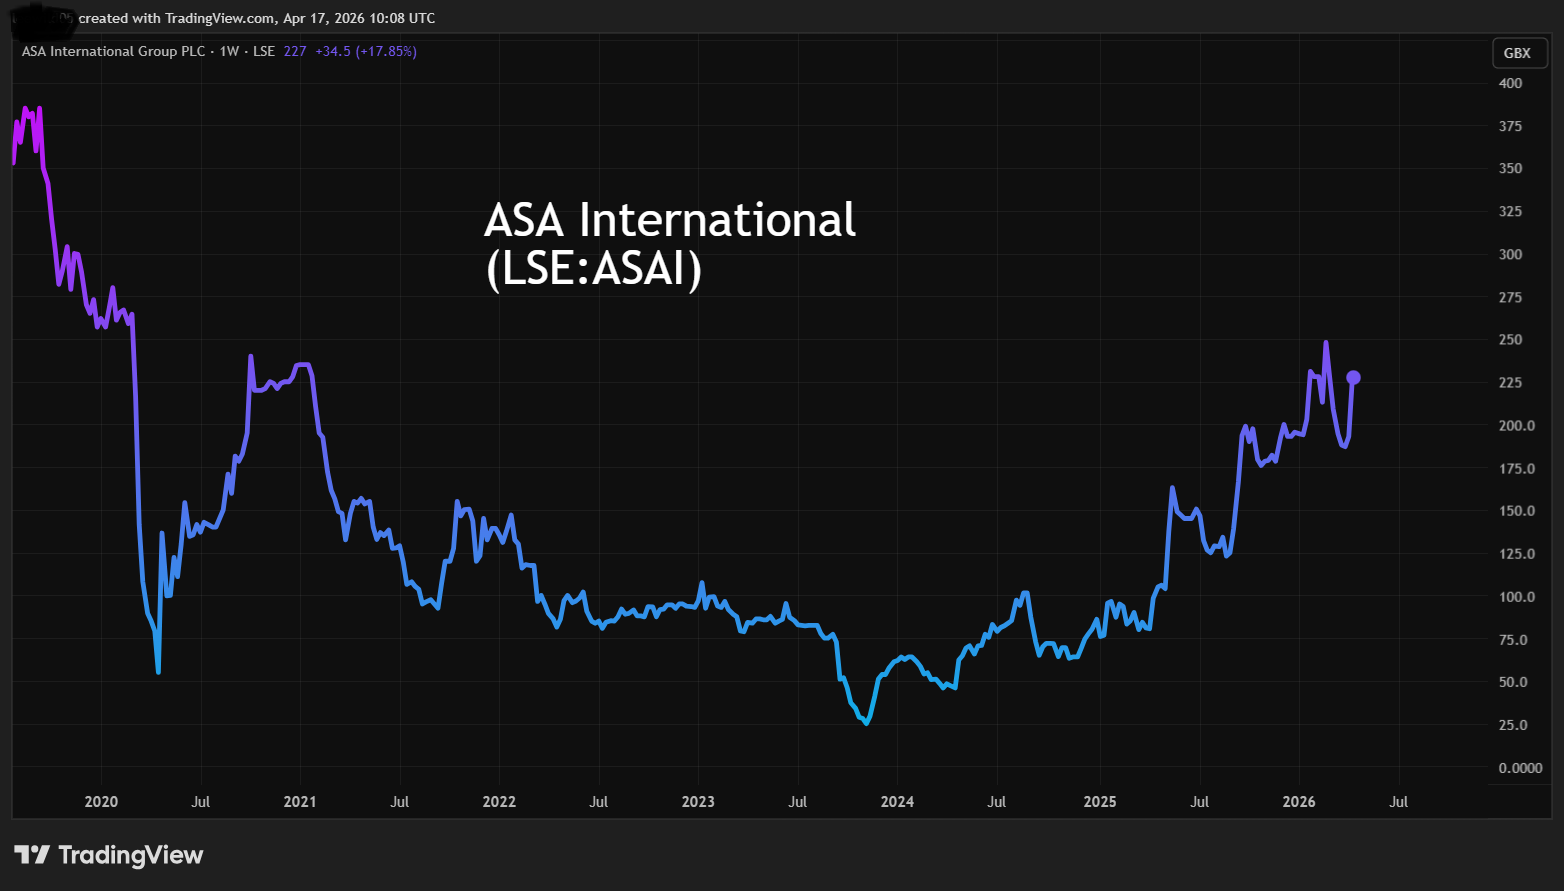Click the 1W interval indicator

pos(229,51)
